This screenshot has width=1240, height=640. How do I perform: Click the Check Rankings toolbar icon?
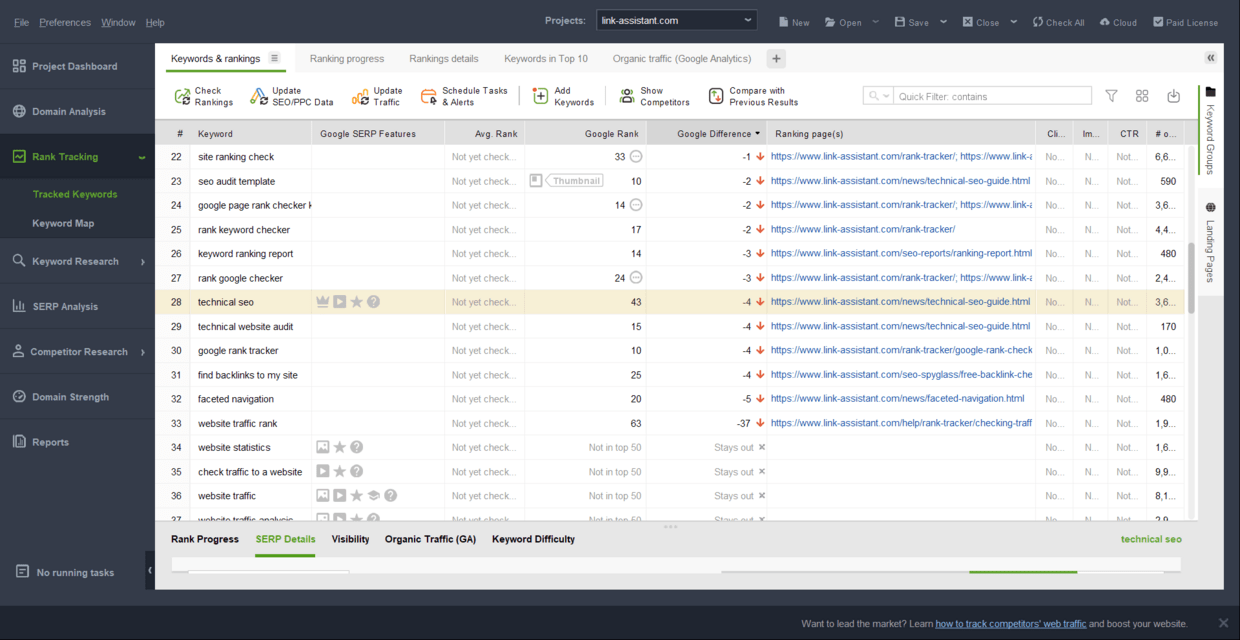click(x=182, y=96)
